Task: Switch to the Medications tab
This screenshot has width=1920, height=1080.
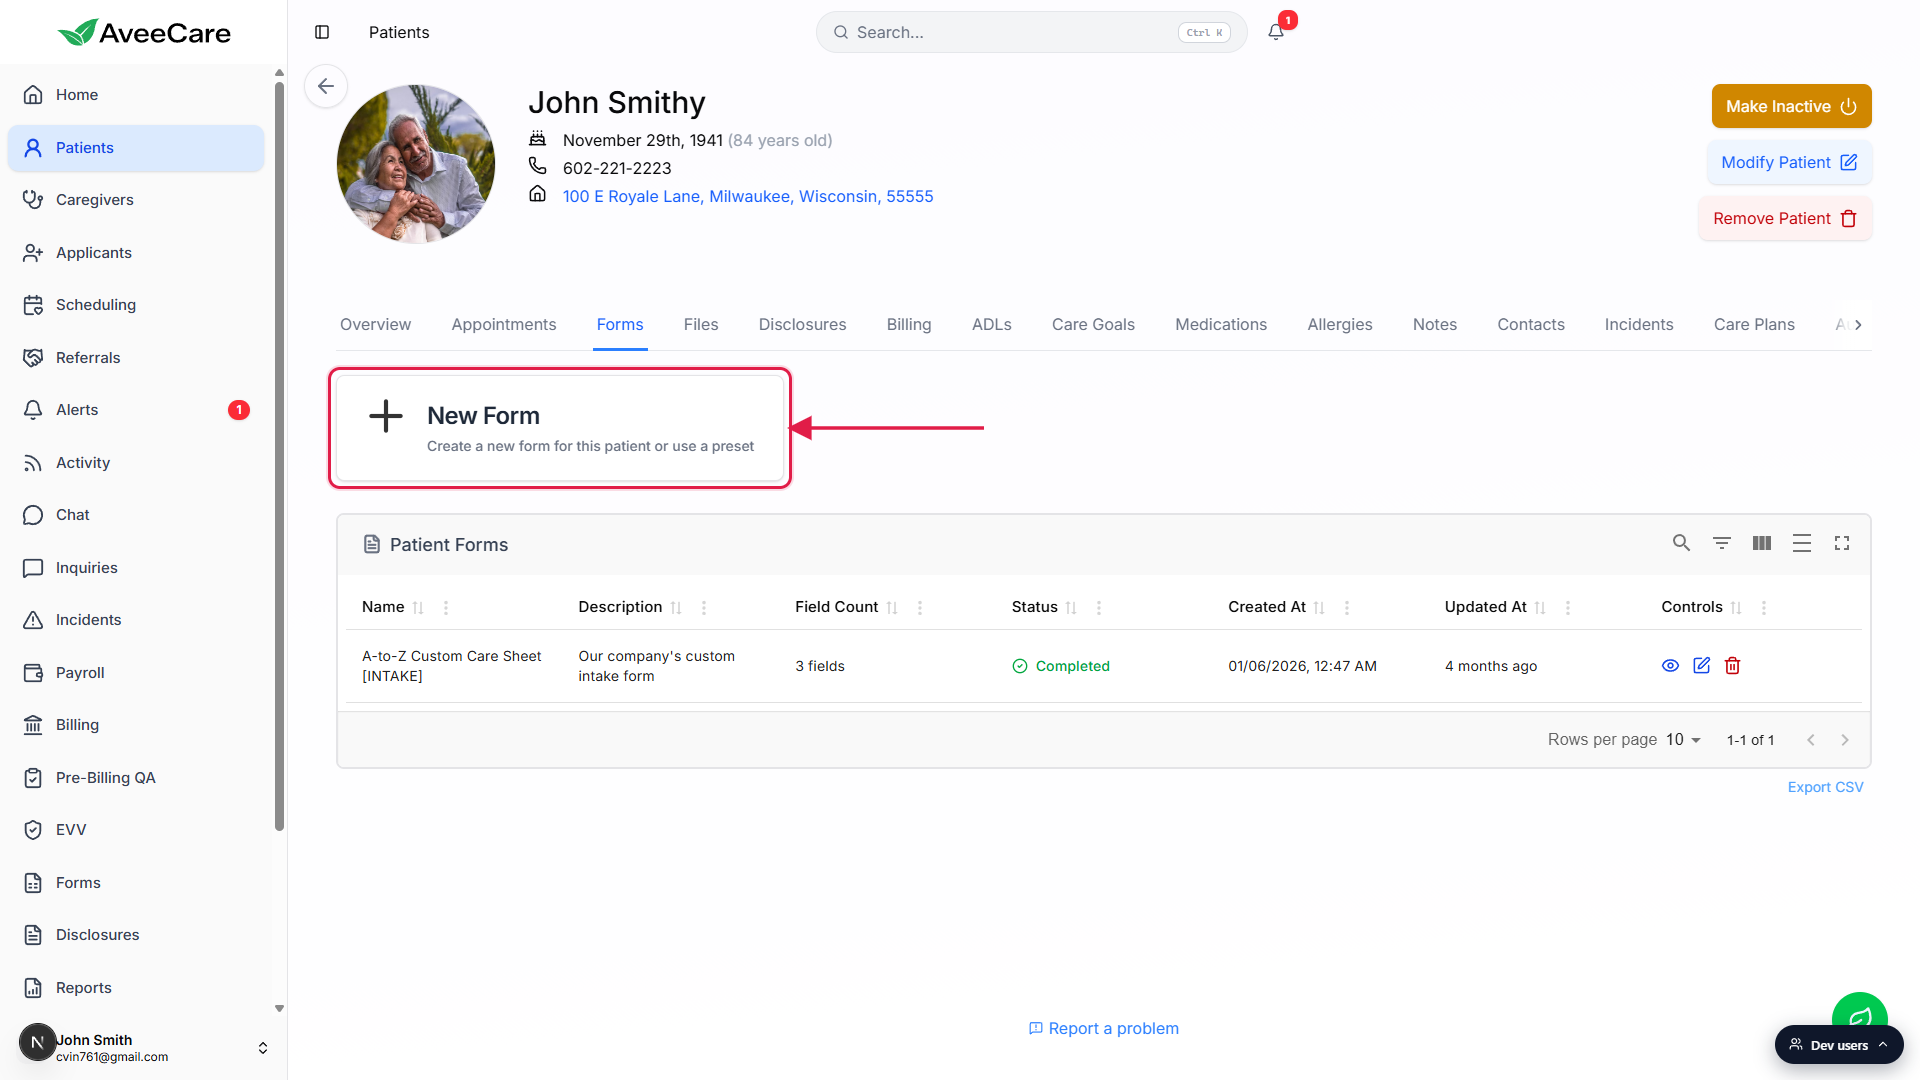Action: [1220, 325]
